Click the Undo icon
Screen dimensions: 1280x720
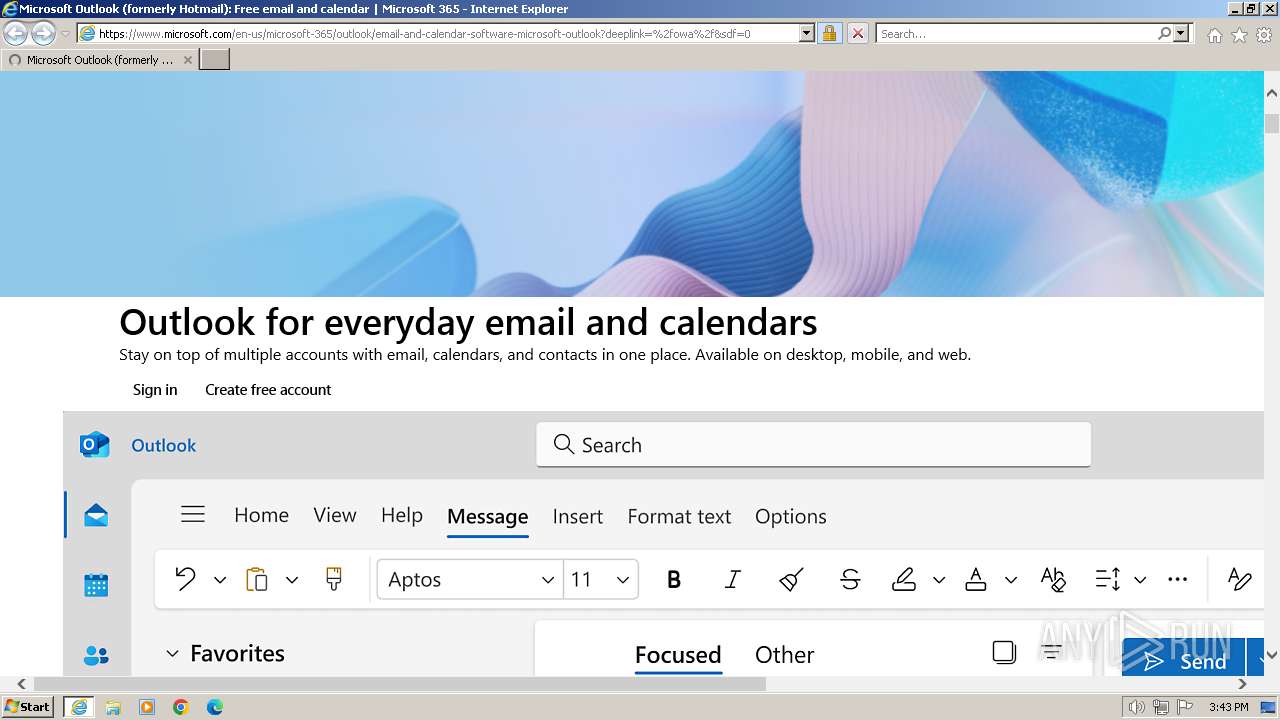tap(185, 579)
